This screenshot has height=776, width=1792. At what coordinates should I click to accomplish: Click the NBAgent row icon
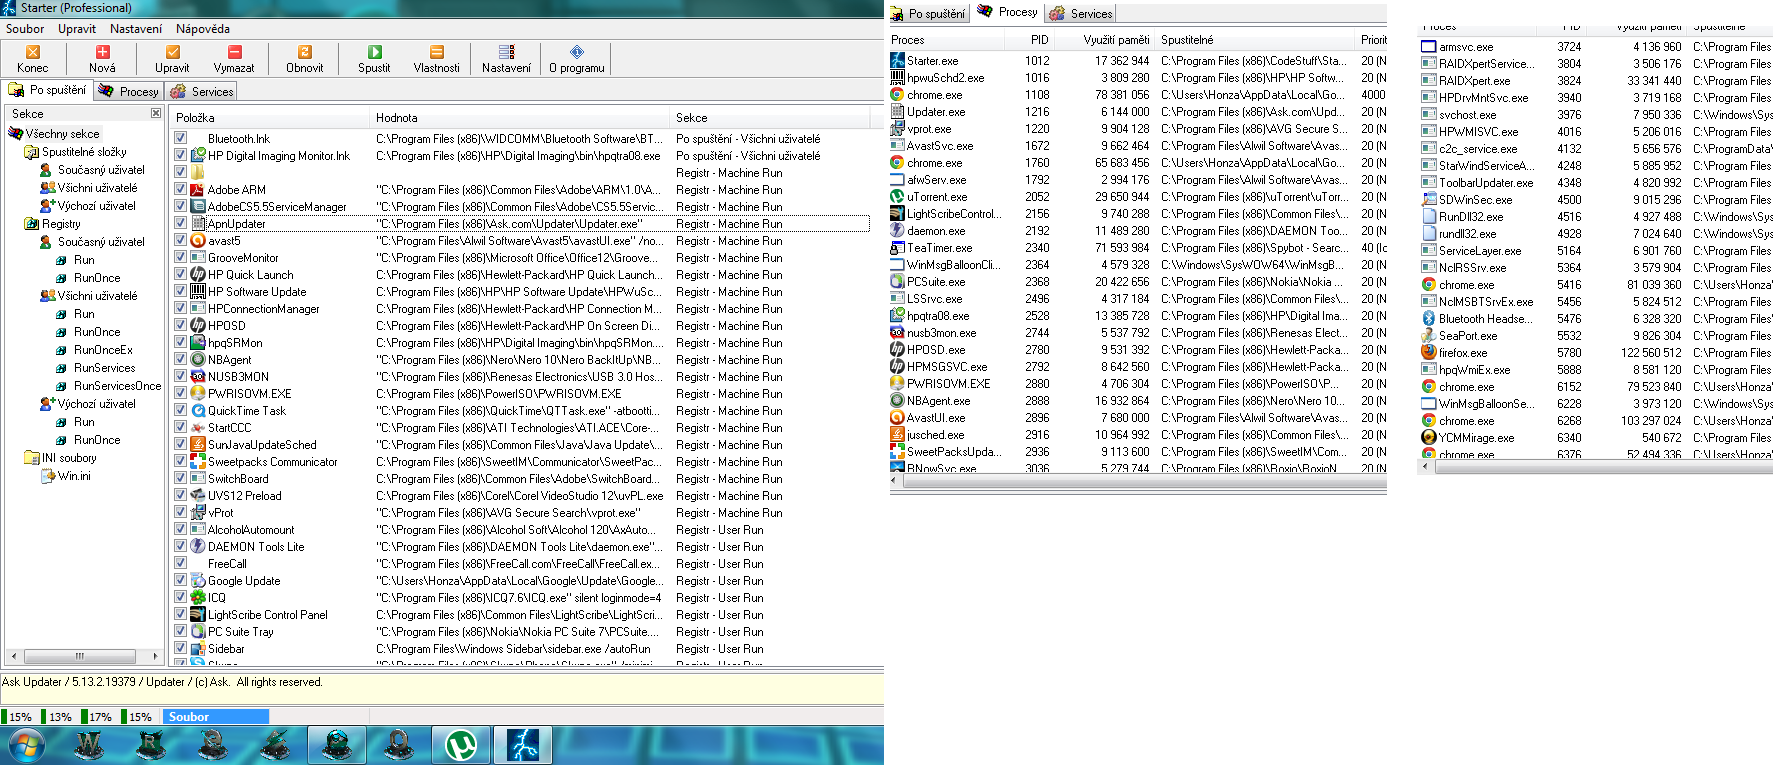click(198, 359)
